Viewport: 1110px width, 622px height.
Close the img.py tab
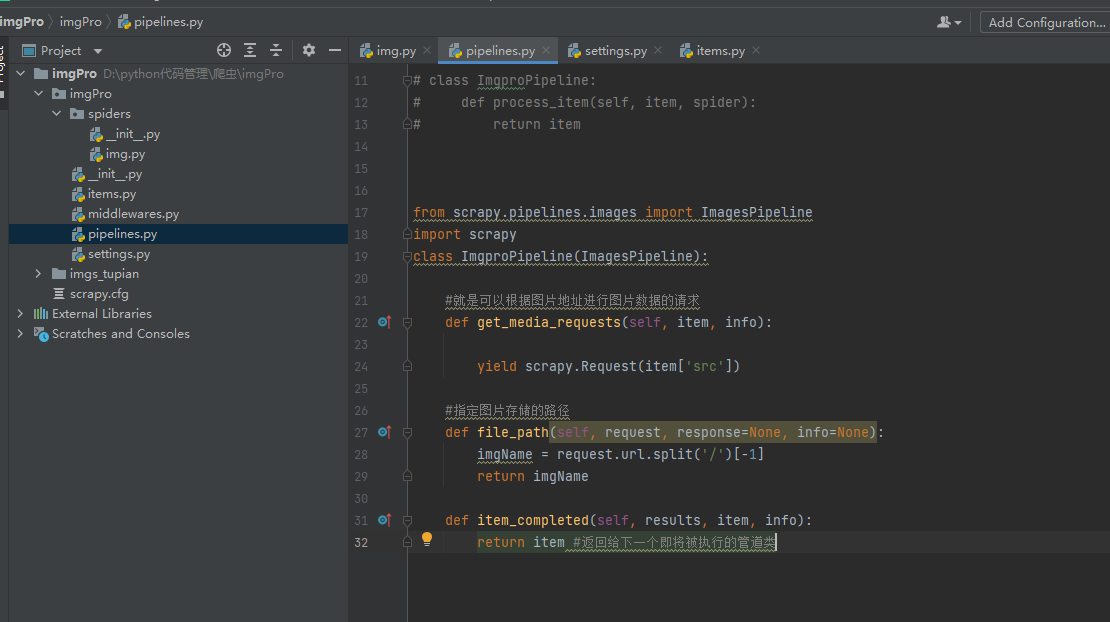click(x=427, y=51)
